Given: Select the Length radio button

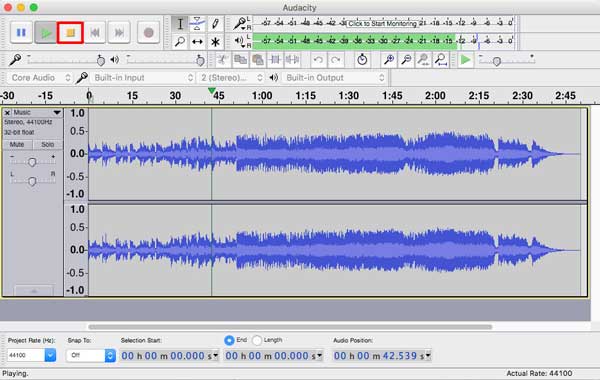Looking at the screenshot, I should pyautogui.click(x=257, y=340).
